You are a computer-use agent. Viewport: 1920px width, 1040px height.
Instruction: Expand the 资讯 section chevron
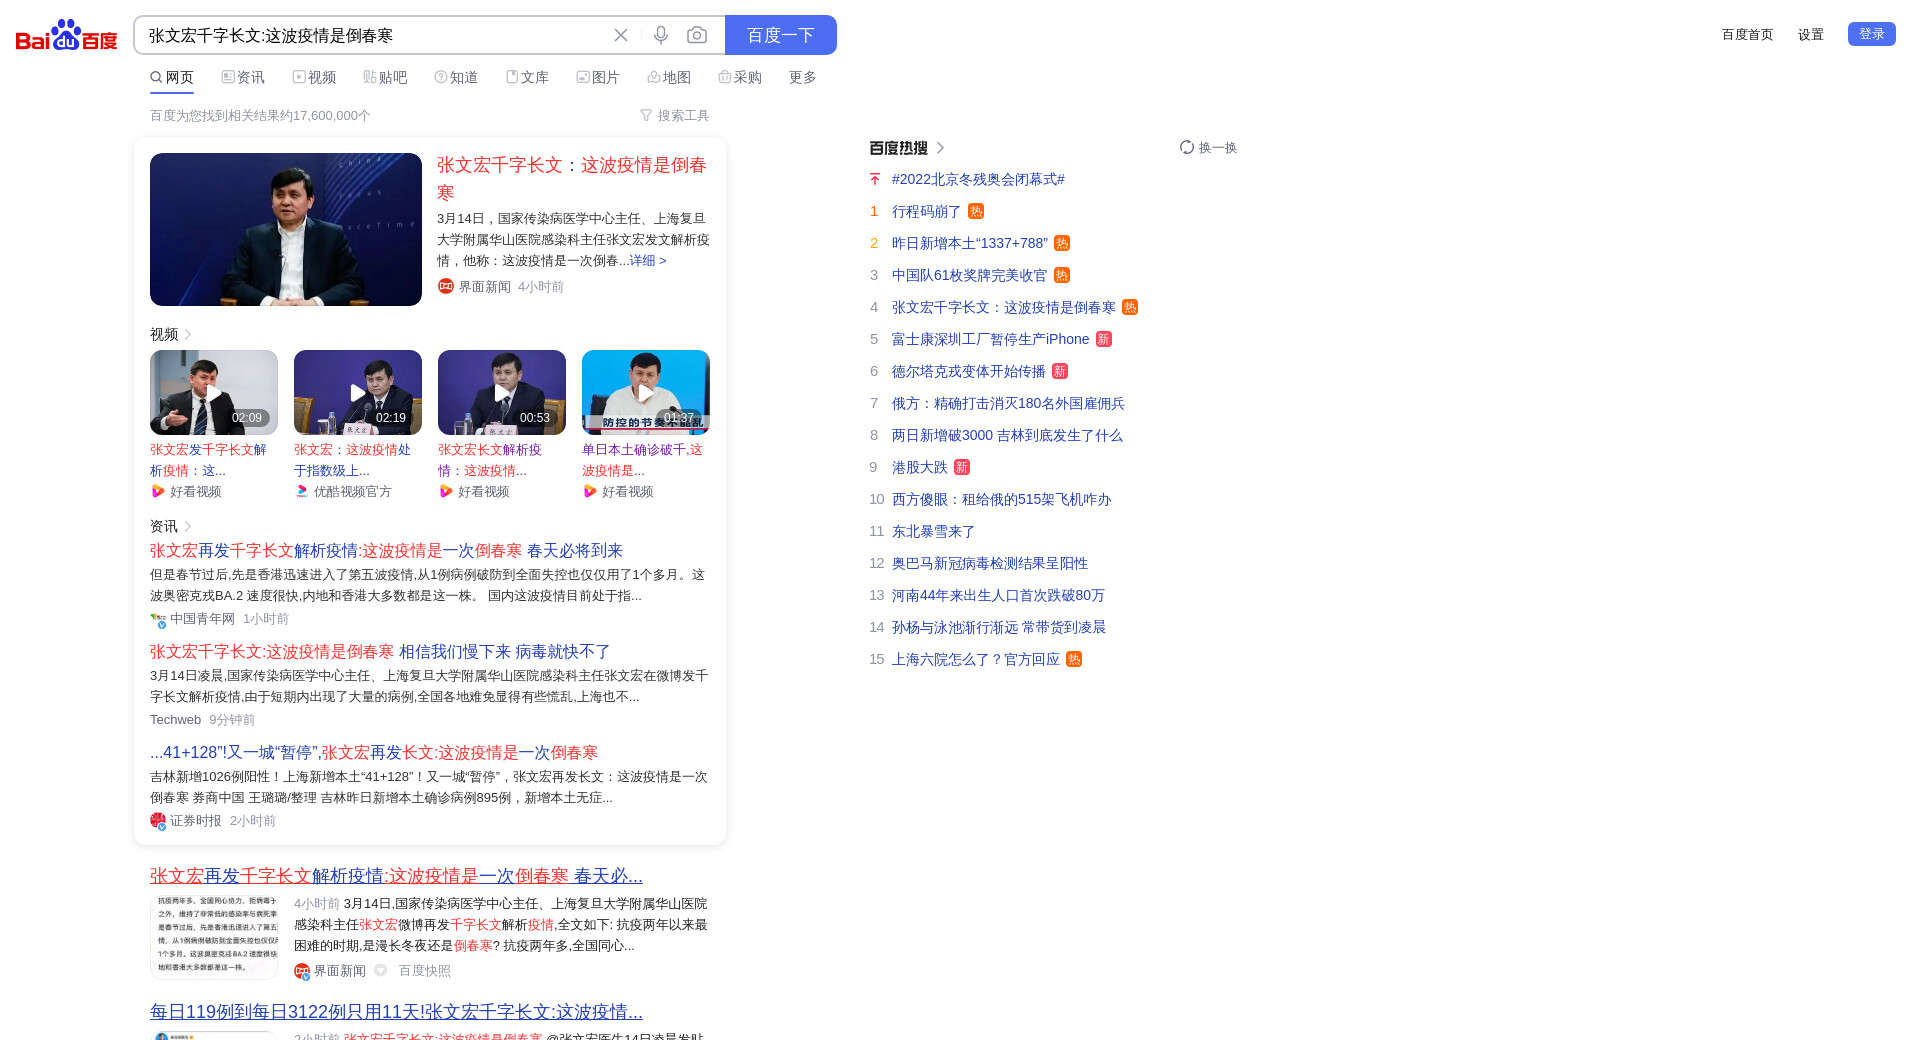pos(188,526)
